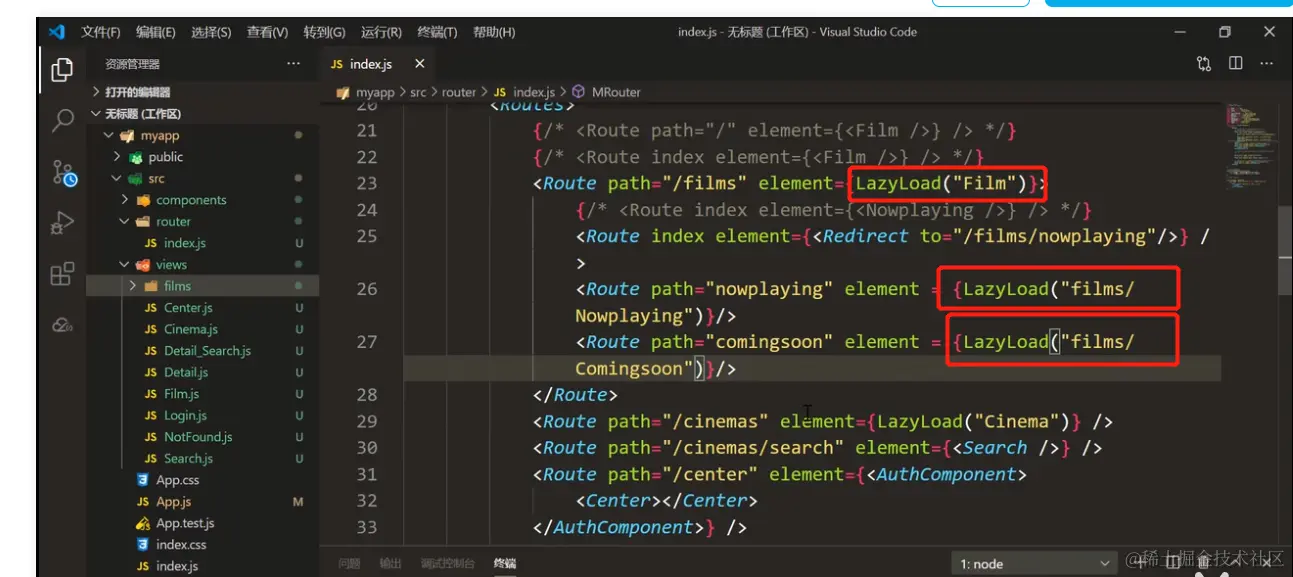Expand the 打开的编辑器 section
The image size is (1293, 577).
pyautogui.click(x=96, y=92)
